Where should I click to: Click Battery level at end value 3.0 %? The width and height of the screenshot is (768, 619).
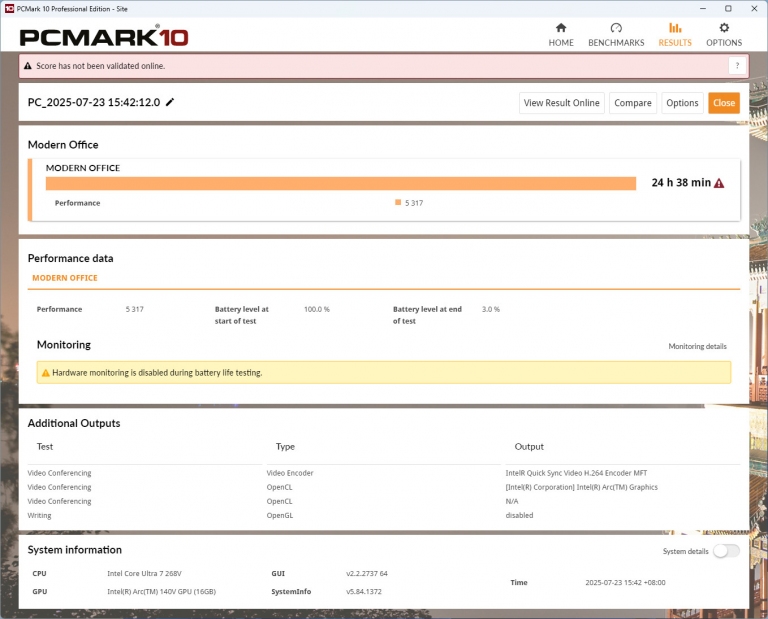pyautogui.click(x=491, y=309)
